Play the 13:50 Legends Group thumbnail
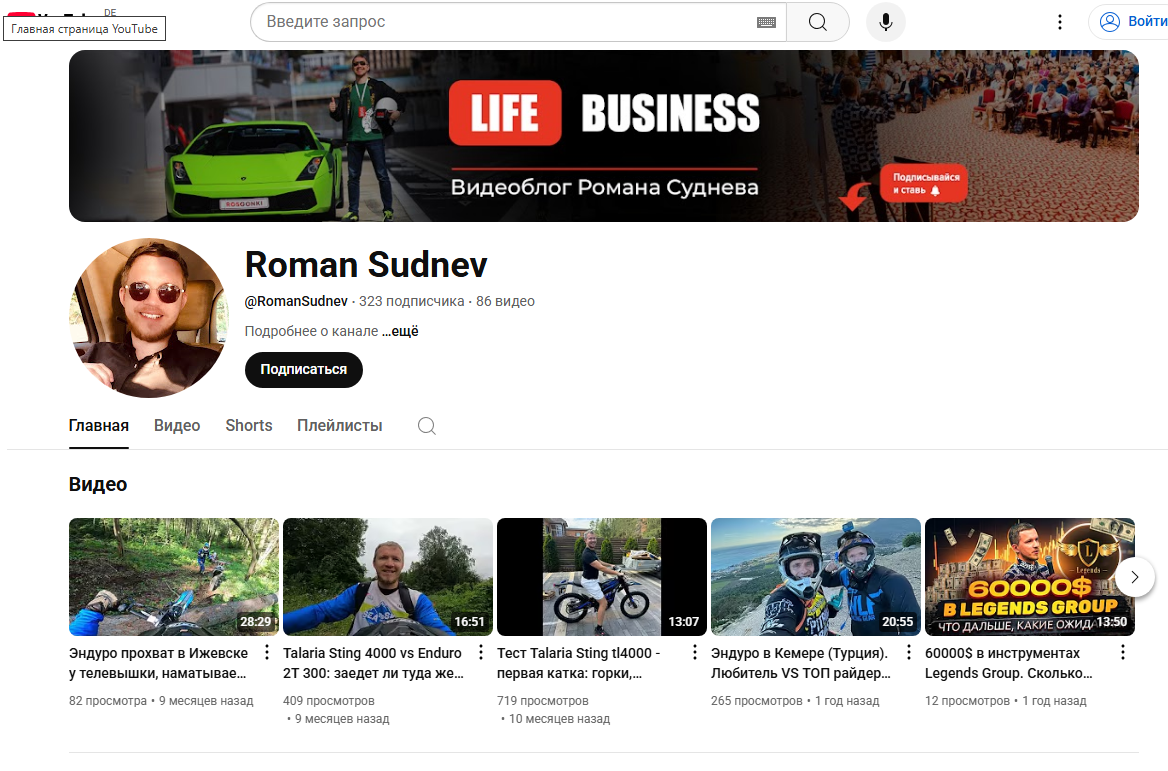The height and width of the screenshot is (771, 1168). [x=1029, y=577]
